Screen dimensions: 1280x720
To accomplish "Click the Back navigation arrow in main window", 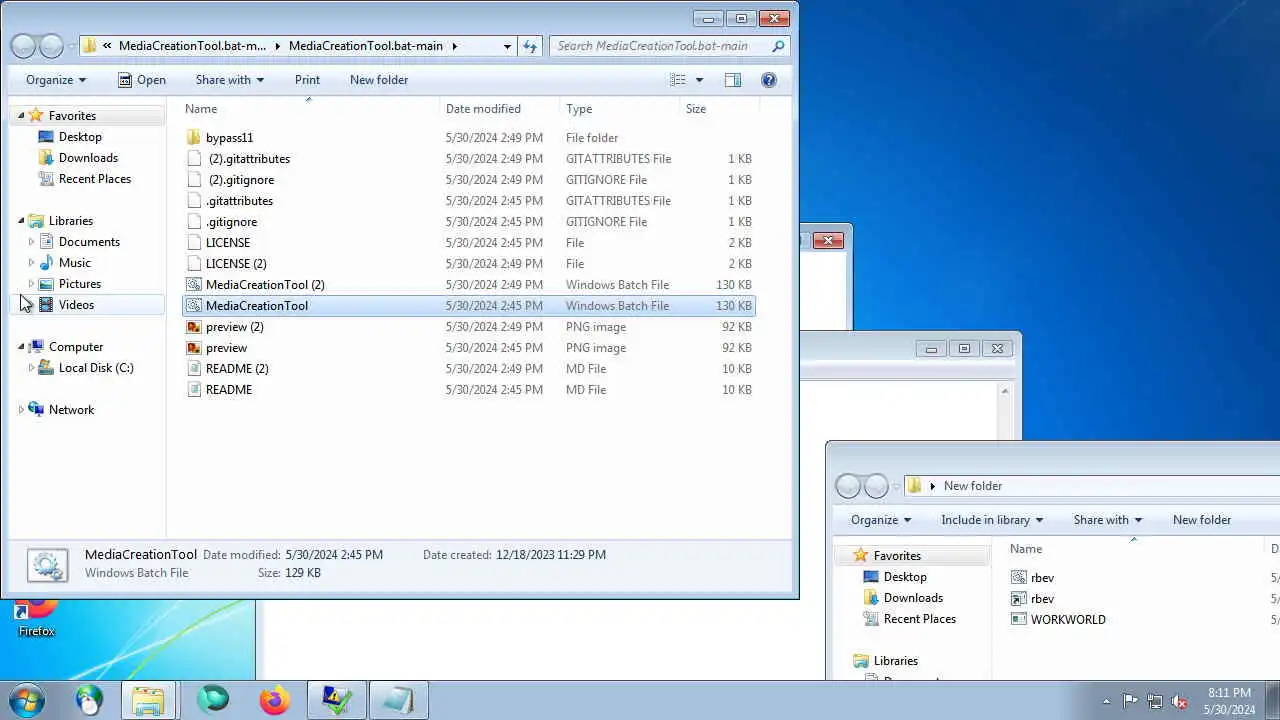I will pyautogui.click(x=23, y=46).
